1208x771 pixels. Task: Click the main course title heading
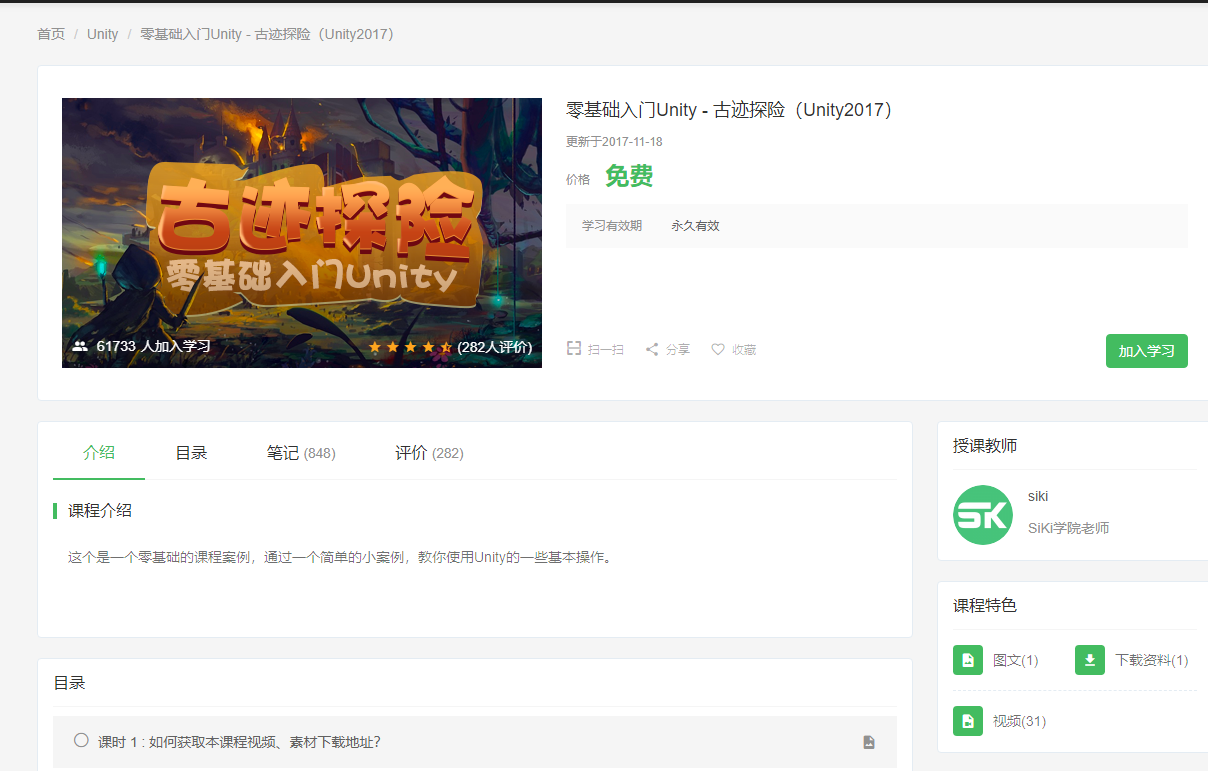click(733, 110)
